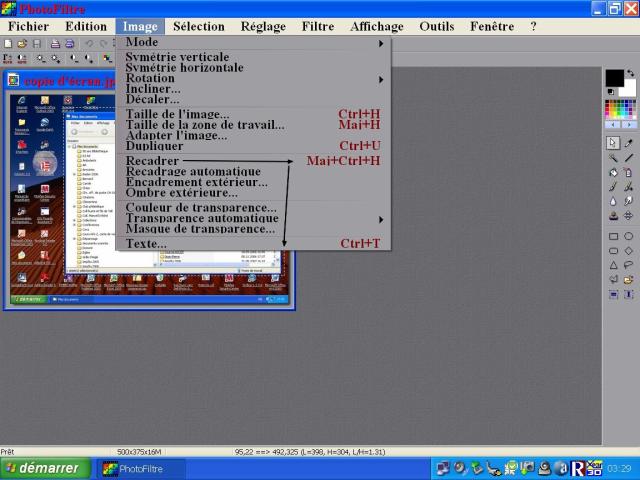640x480 pixels.
Task: Click the previous palette page arrow
Action: point(613,124)
